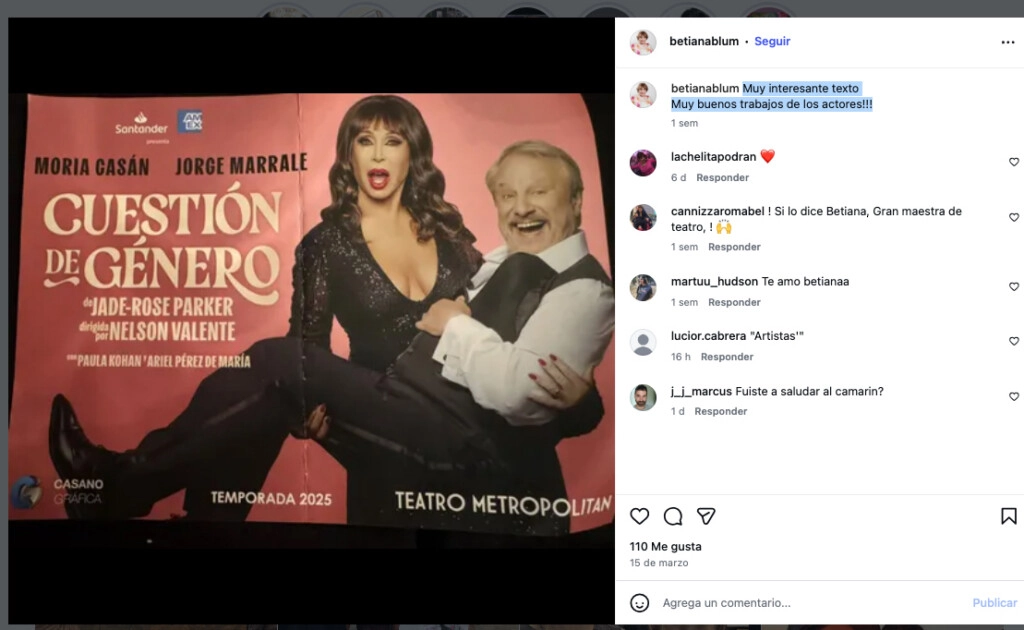The height and width of the screenshot is (630, 1024).
Task: Toggle like on j_j_marcus's comment
Action: [x=1015, y=397]
